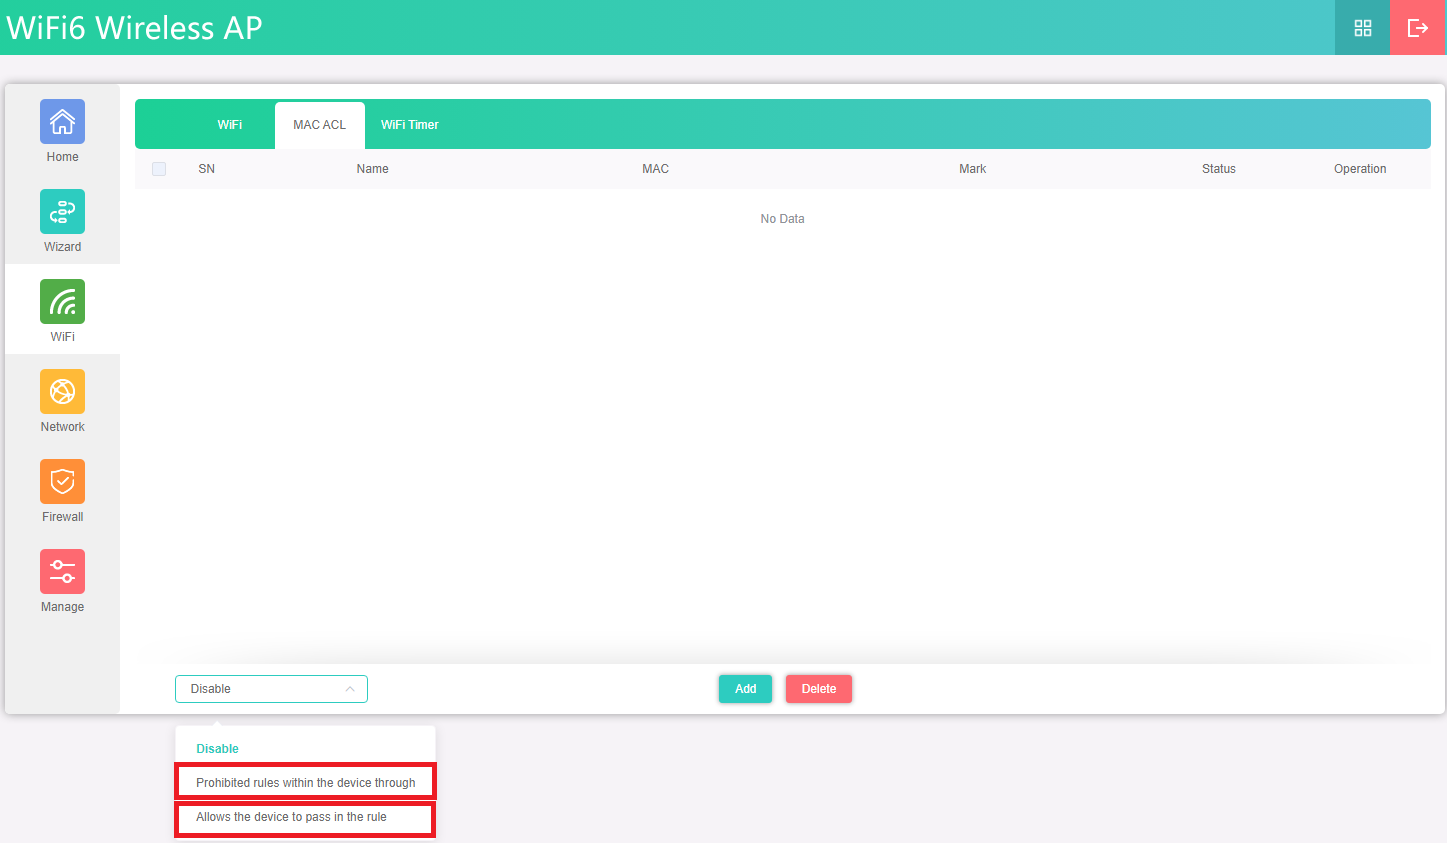Screen dimensions: 1447x843
Task: Select 'Allows the device to pass in the rule'
Action: (x=291, y=817)
